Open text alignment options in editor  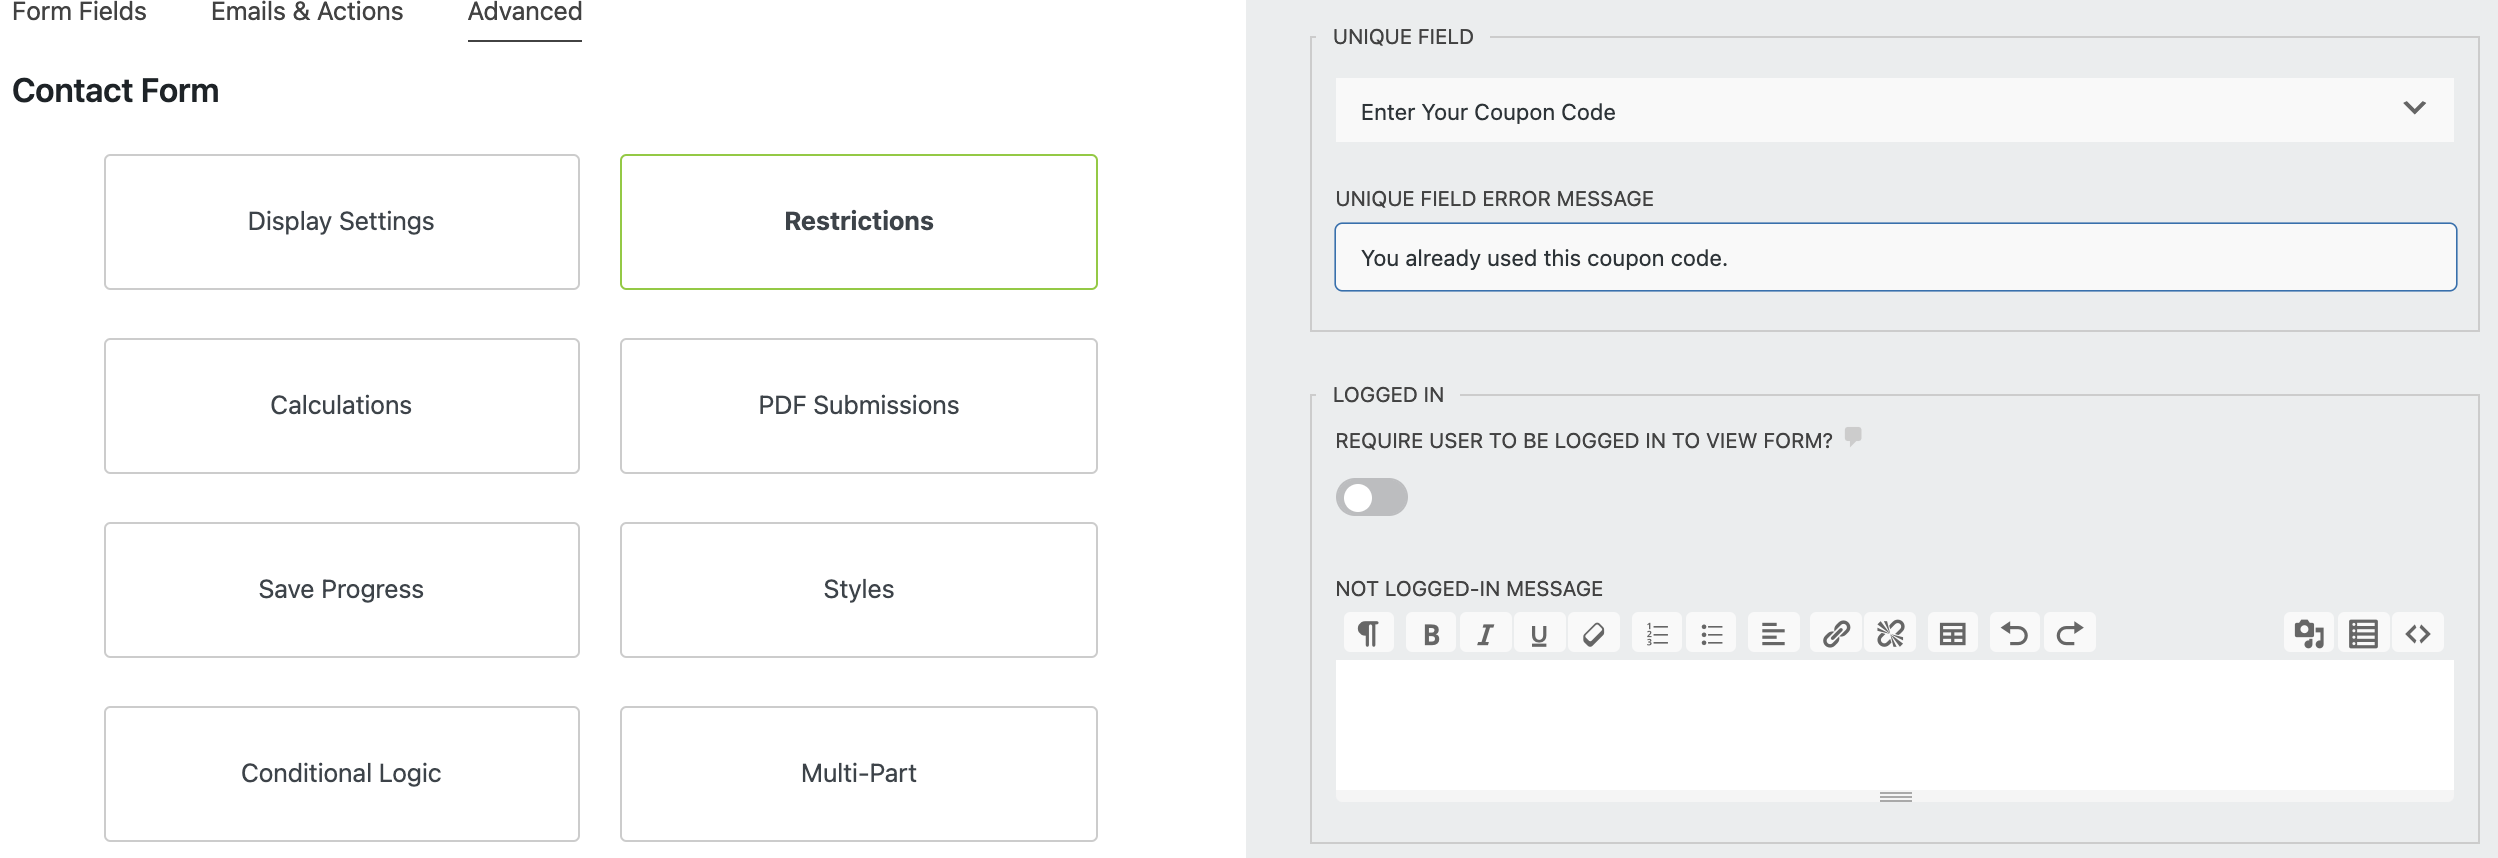point(1773,634)
